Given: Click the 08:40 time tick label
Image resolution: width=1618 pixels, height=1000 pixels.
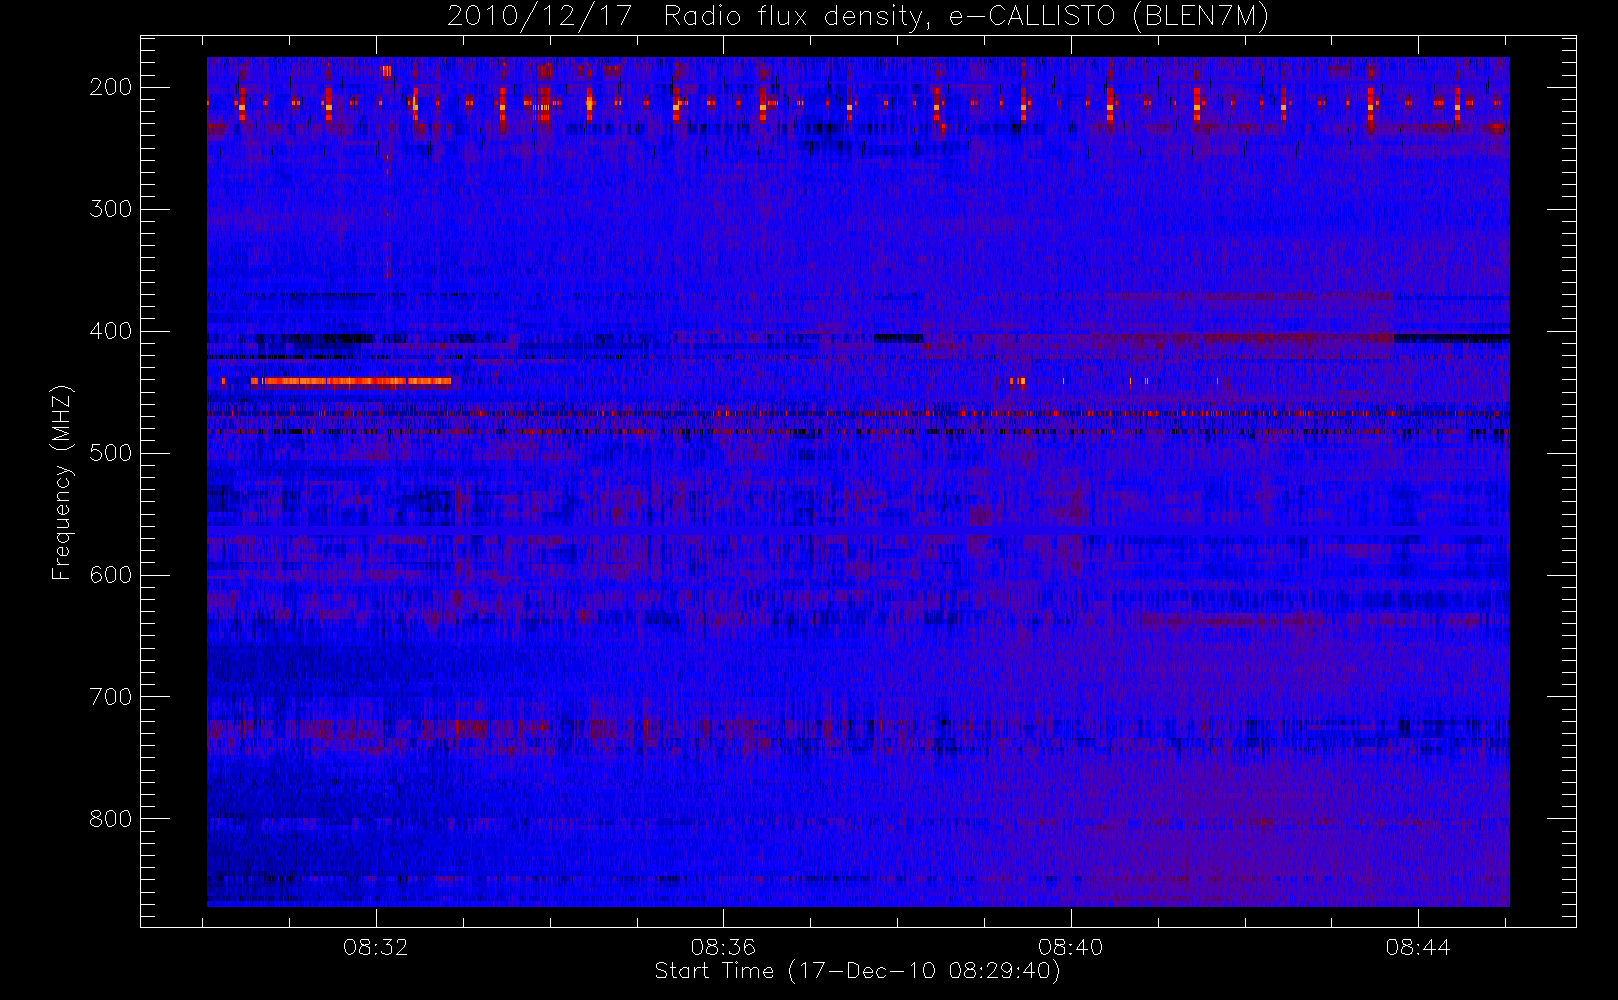Looking at the screenshot, I should [x=1070, y=947].
